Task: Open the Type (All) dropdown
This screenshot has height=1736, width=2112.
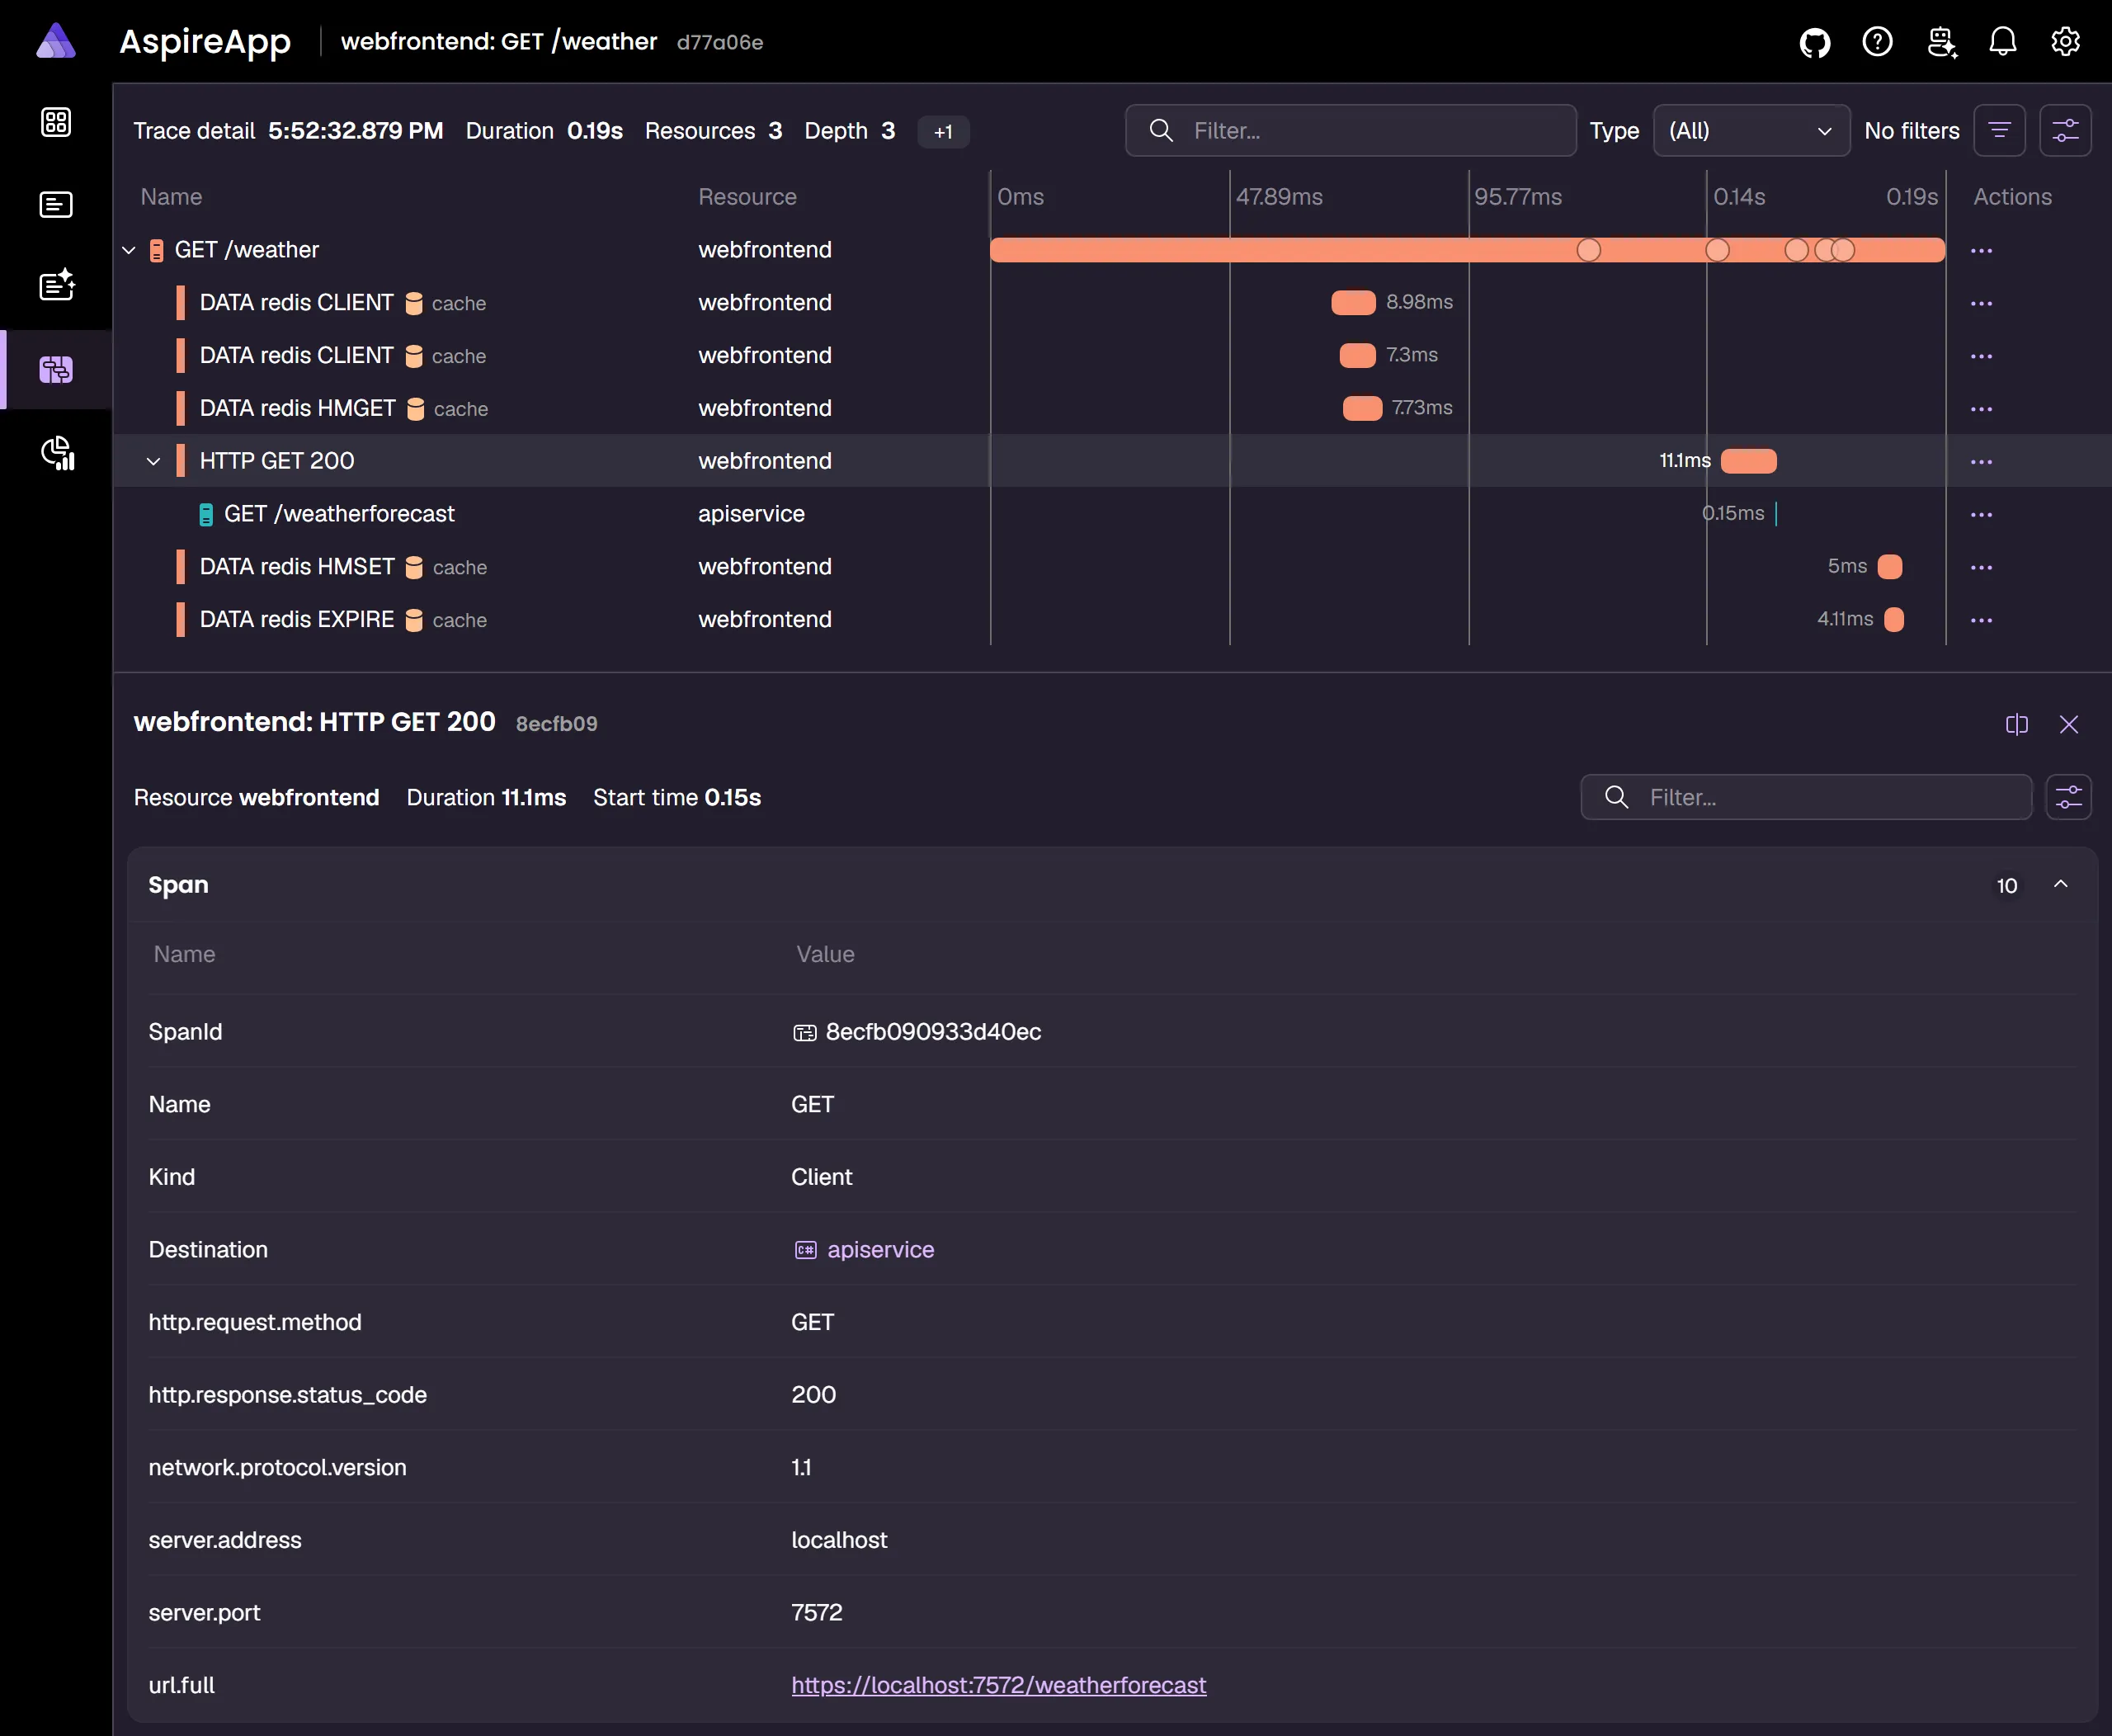Action: pos(1751,131)
